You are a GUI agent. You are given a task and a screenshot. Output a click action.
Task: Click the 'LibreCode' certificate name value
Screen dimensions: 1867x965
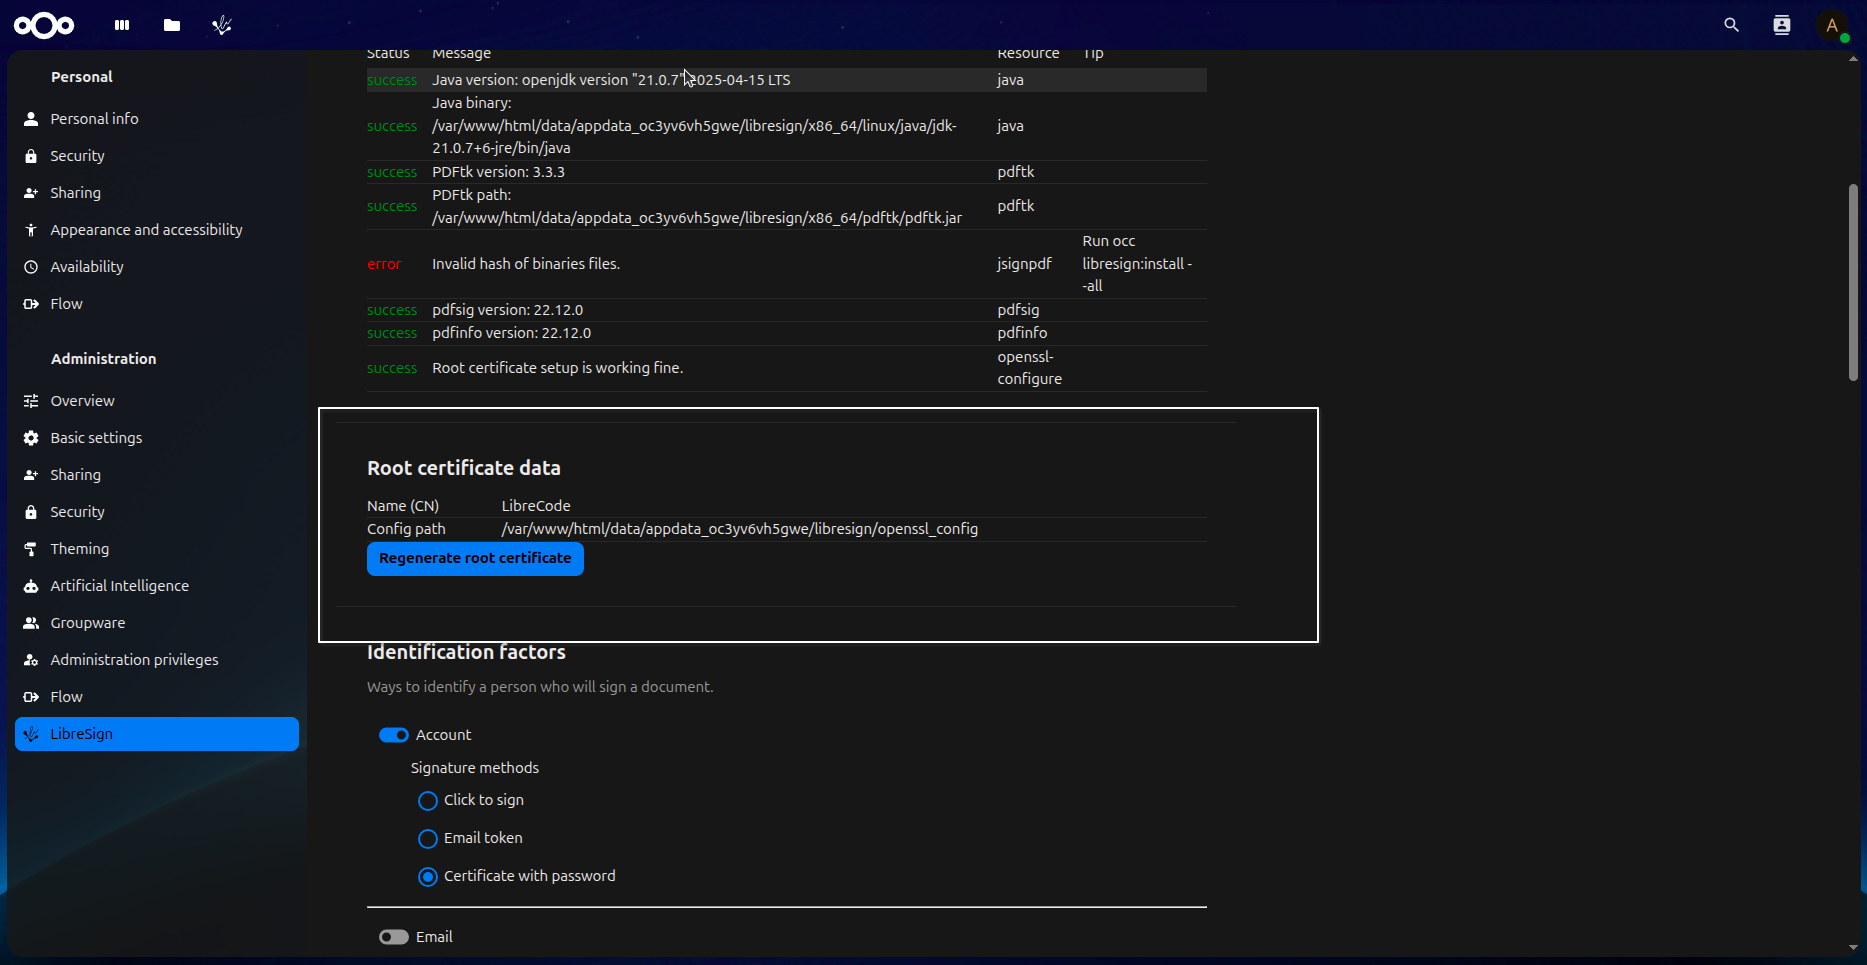pos(536,506)
